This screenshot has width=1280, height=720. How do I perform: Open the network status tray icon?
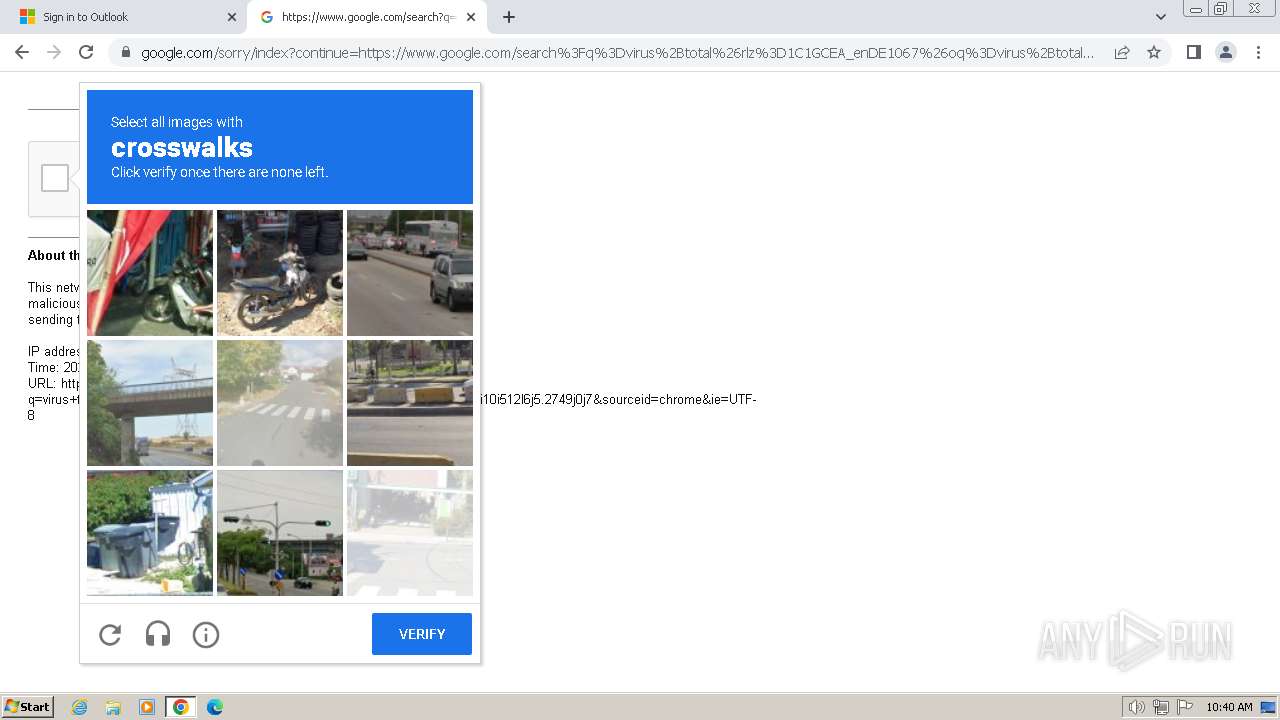click(x=1161, y=707)
